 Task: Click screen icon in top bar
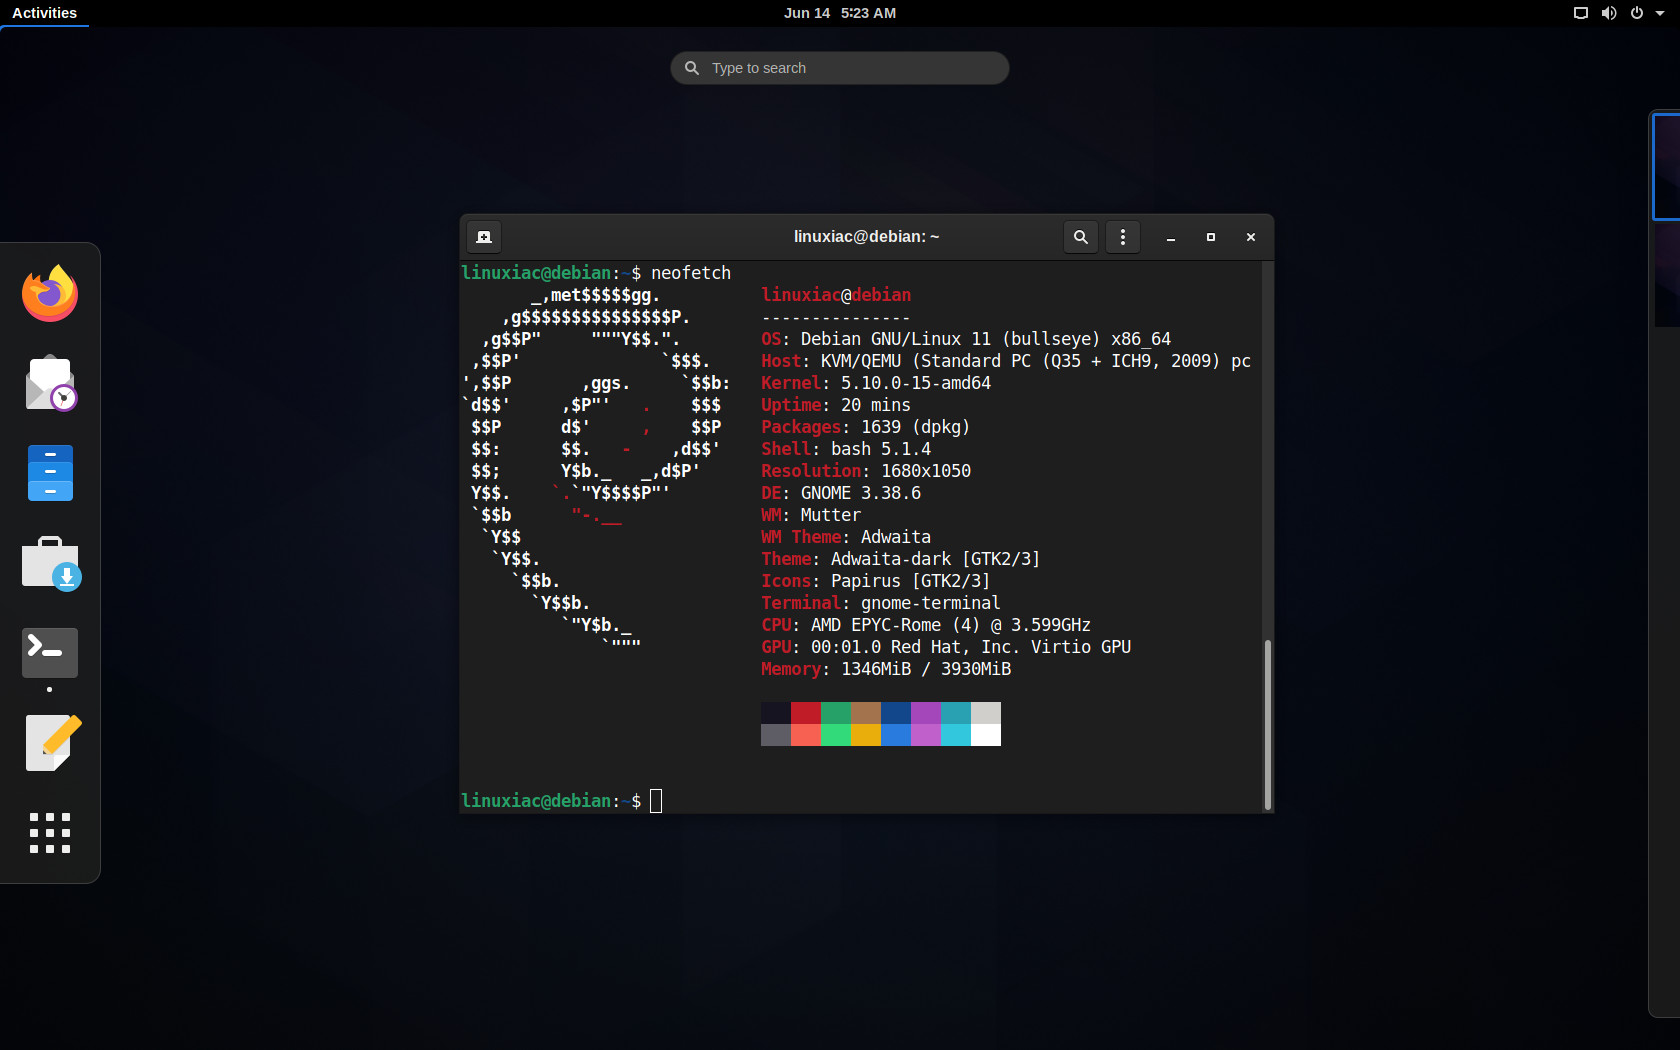1581,13
